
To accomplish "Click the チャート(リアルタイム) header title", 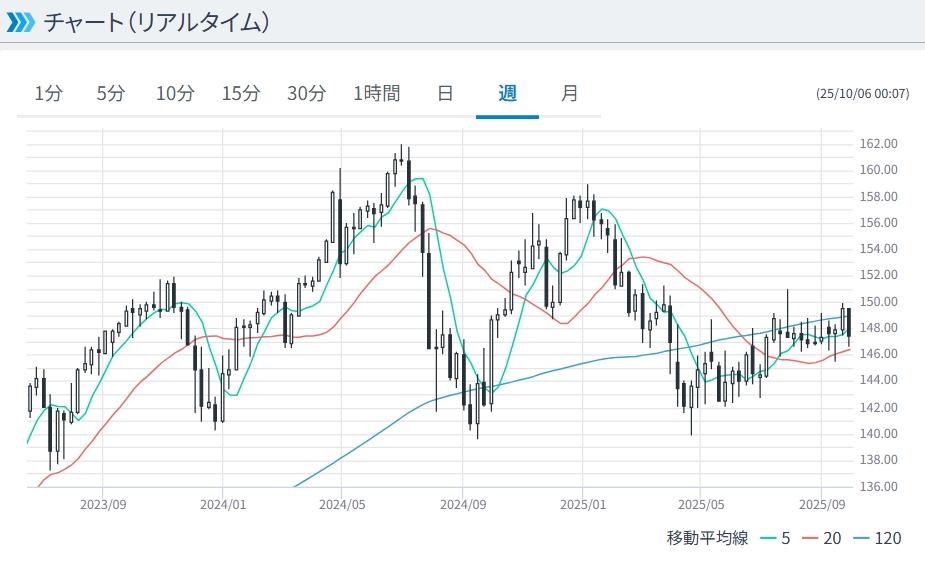I will tap(156, 22).
